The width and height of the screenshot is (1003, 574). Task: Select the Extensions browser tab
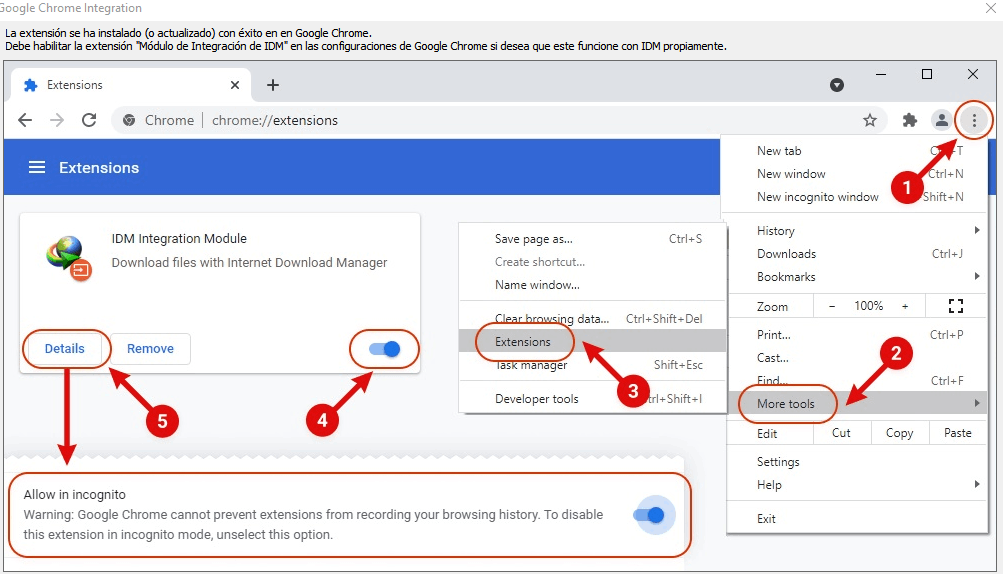[x=130, y=85]
